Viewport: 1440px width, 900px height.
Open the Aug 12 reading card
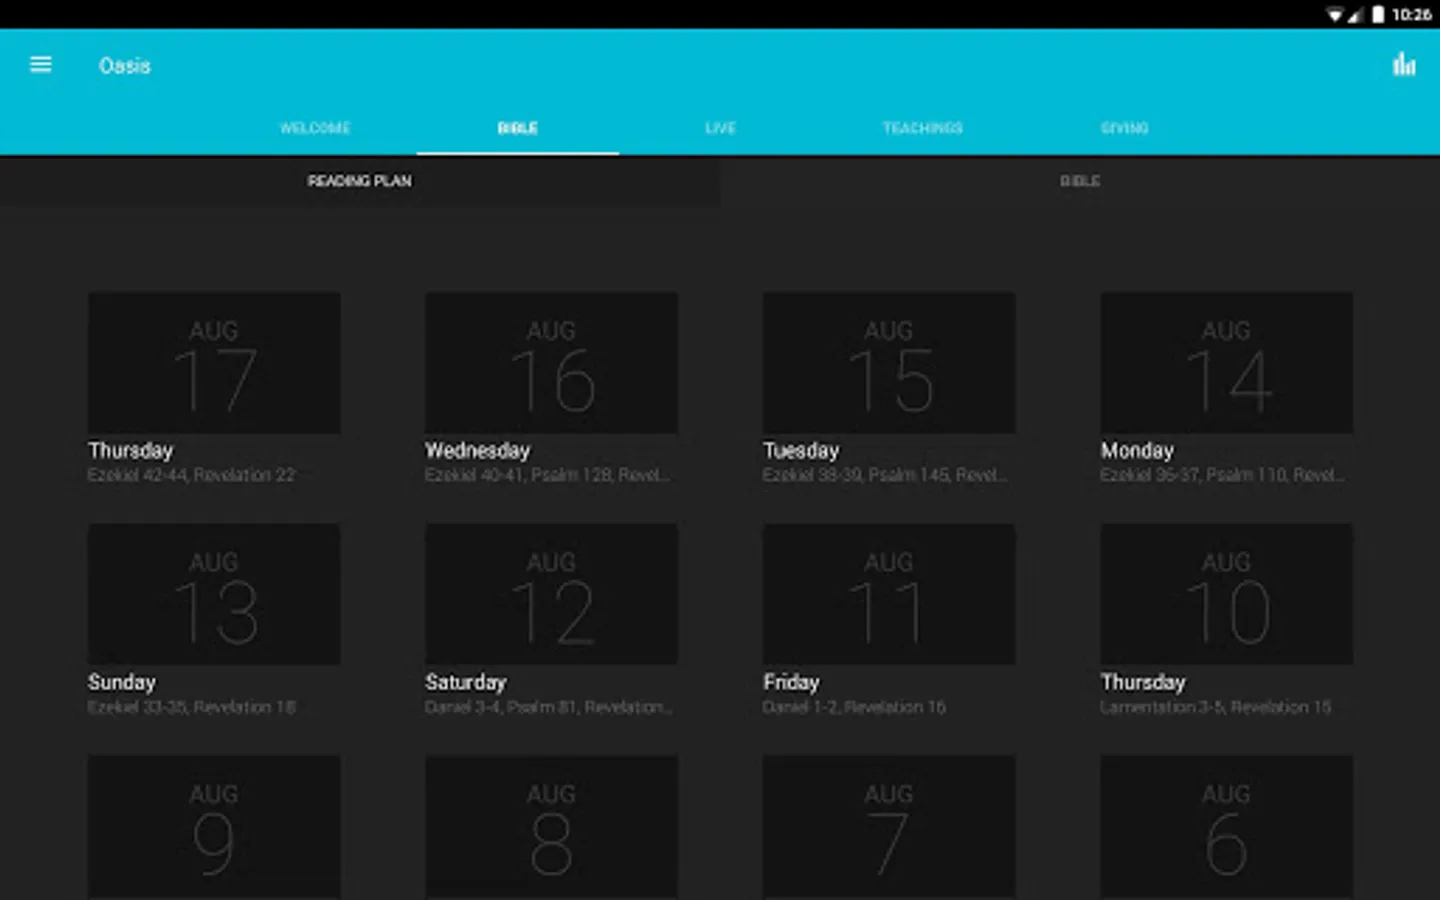pos(551,595)
